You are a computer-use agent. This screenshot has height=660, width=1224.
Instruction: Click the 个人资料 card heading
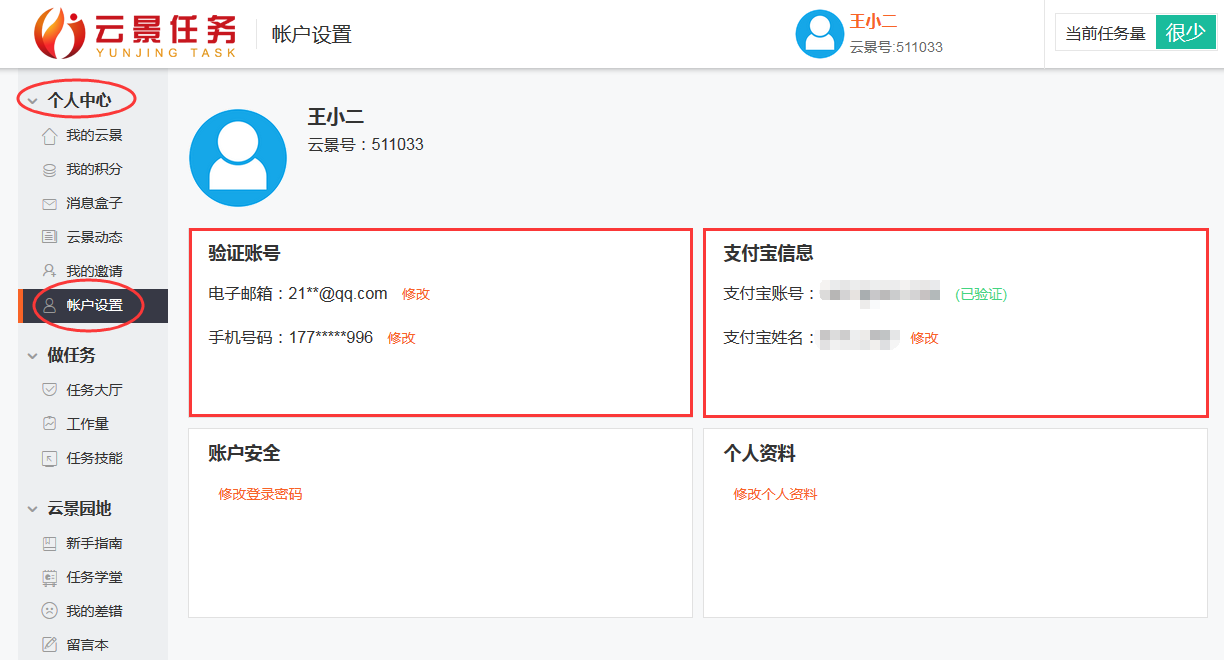(x=759, y=454)
